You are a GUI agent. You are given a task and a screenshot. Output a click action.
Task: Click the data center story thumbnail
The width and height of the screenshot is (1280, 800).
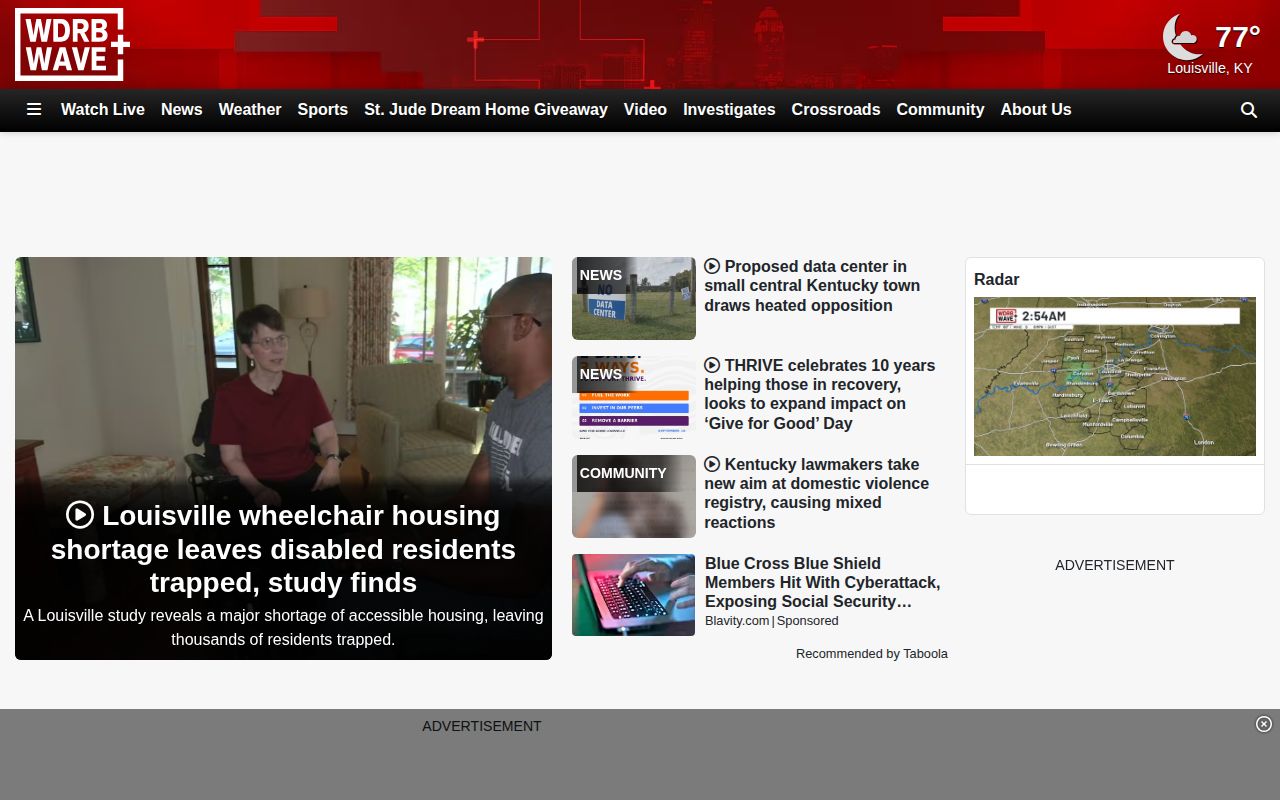(634, 298)
